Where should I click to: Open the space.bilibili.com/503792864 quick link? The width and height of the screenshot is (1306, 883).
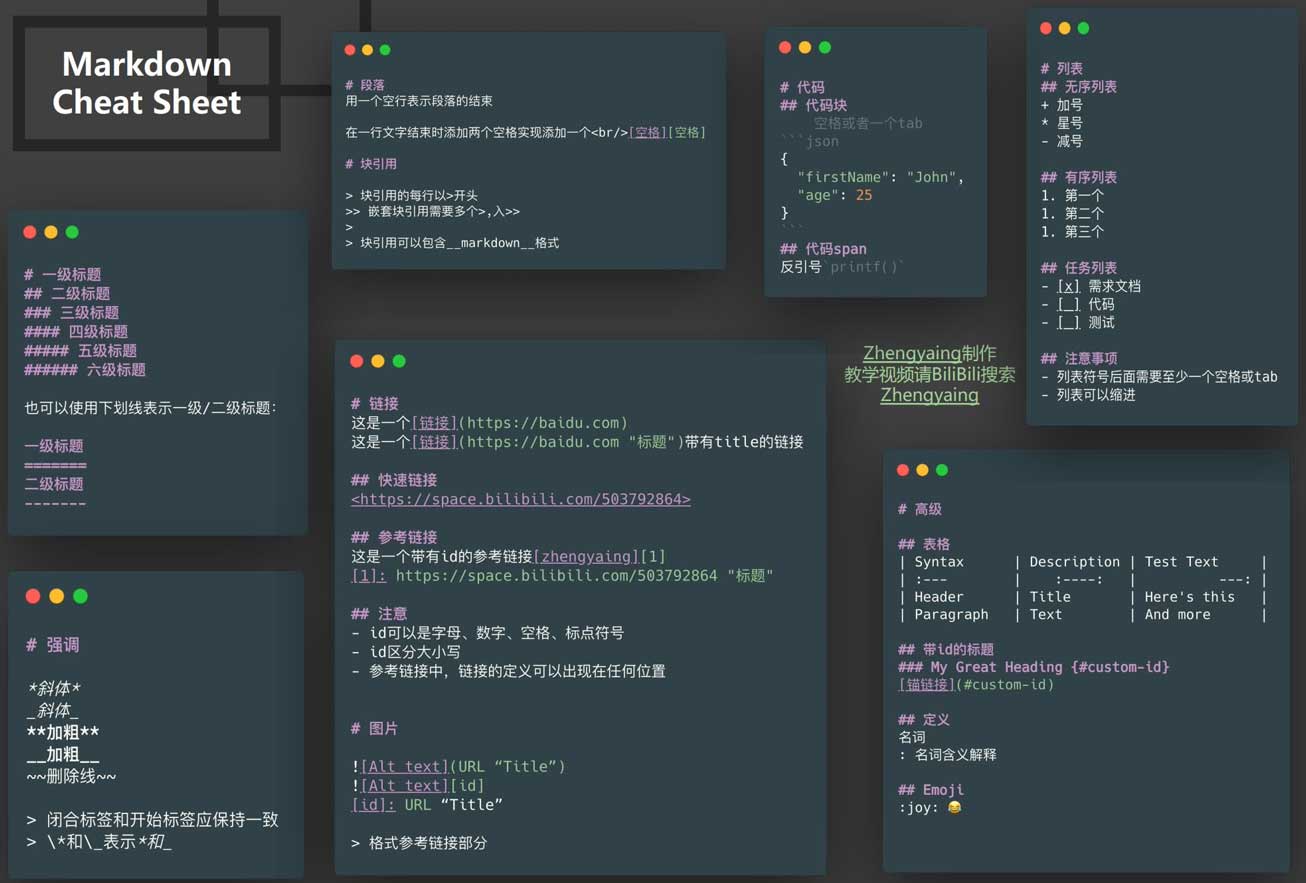(520, 499)
